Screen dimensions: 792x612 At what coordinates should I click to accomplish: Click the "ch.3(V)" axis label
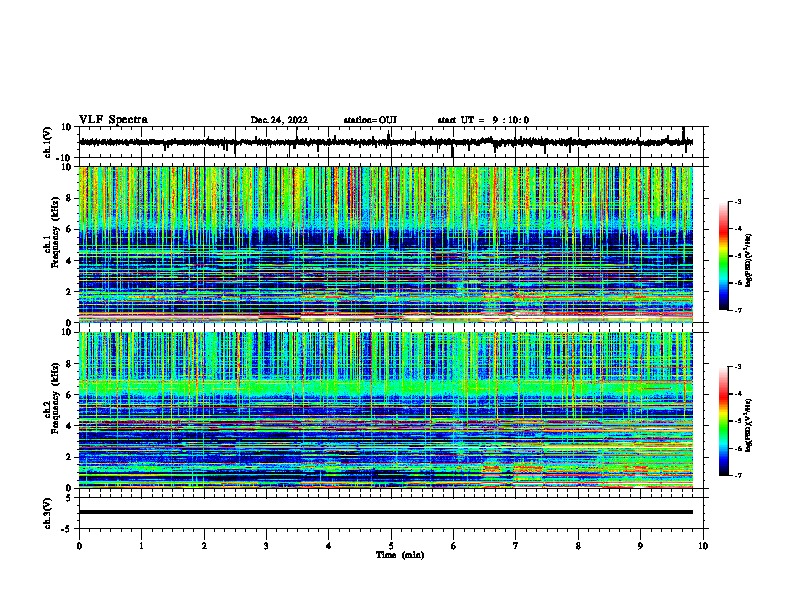tap(48, 513)
